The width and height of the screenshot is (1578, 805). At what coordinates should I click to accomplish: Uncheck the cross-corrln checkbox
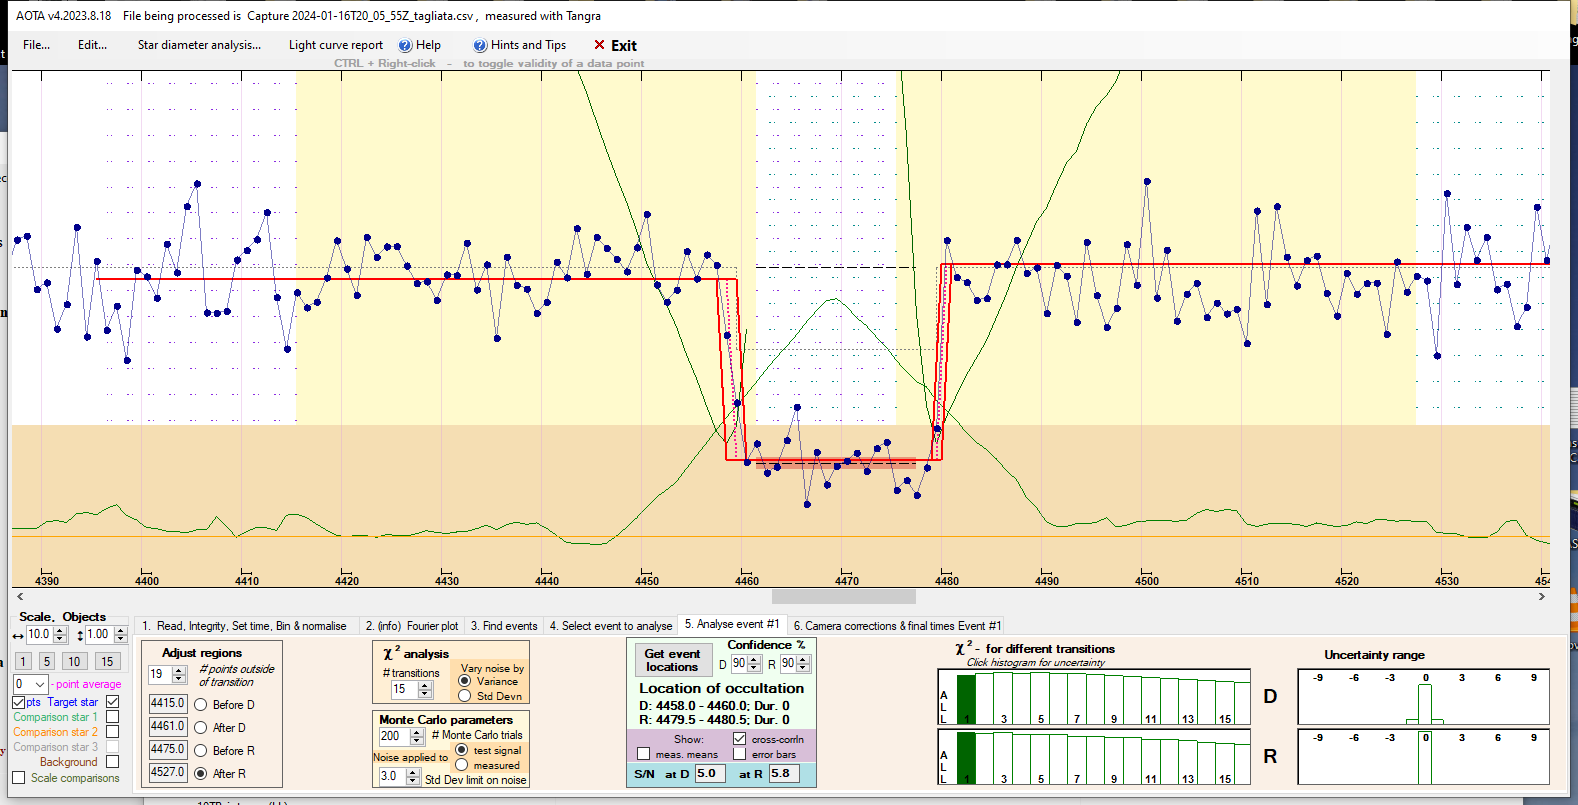740,739
